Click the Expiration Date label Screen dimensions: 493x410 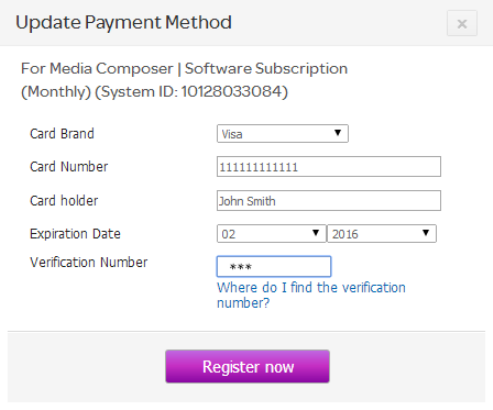point(75,234)
